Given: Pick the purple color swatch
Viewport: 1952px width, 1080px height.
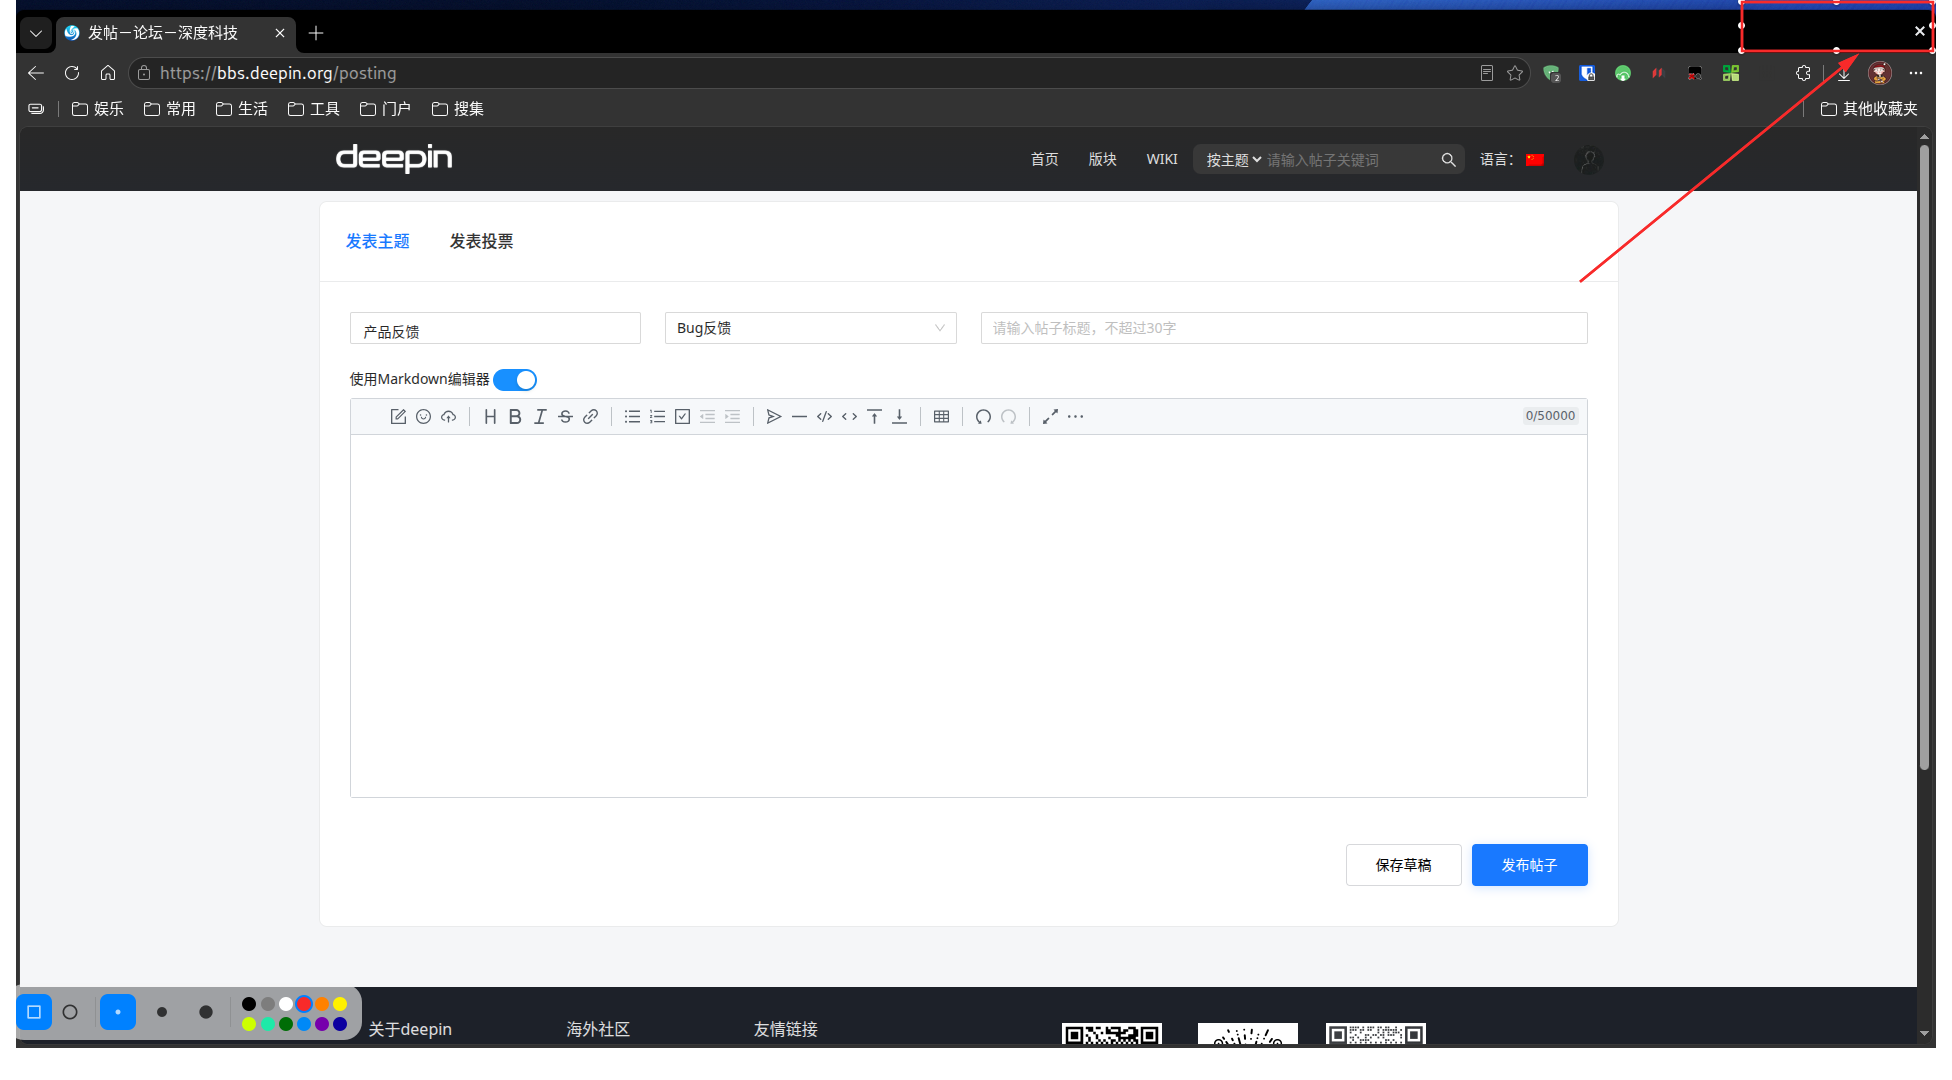Looking at the screenshot, I should 322,1024.
